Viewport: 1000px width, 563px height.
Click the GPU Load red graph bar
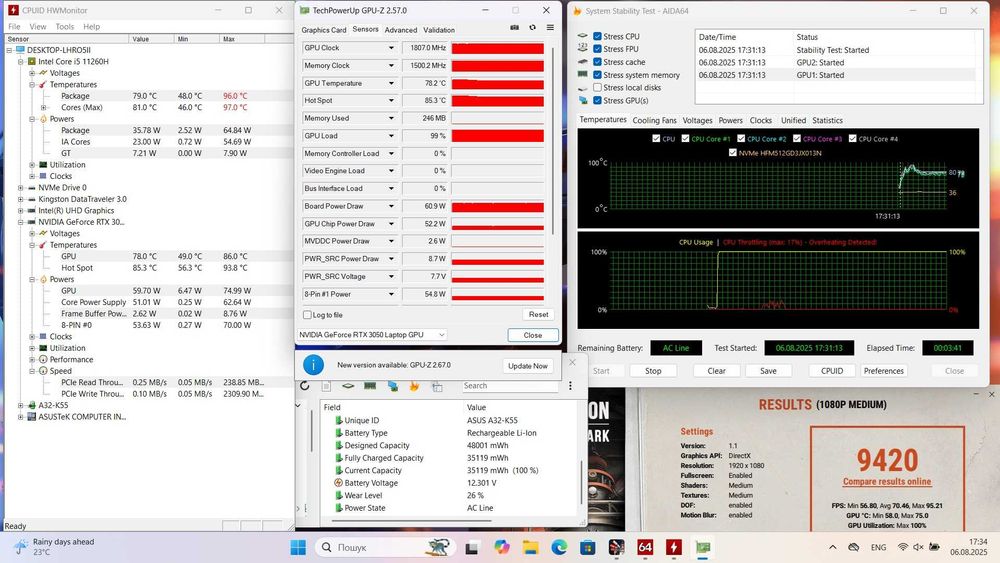pos(497,136)
